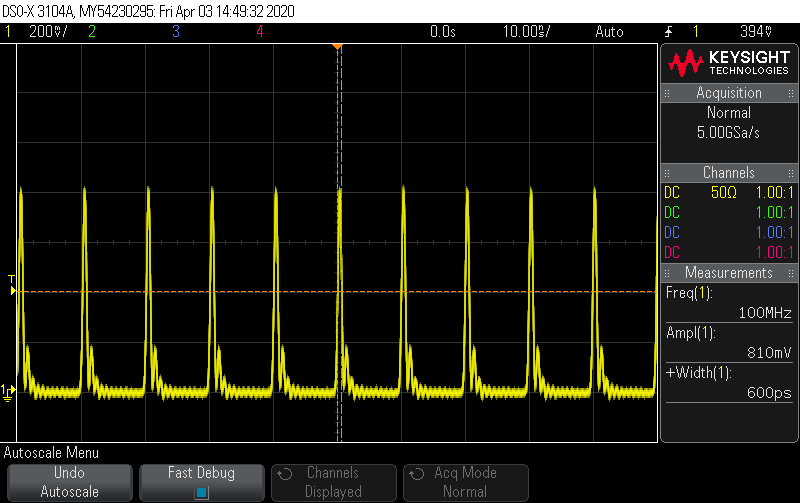Click the Acquisition header right grip icon
The width and height of the screenshot is (800, 503).
click(x=791, y=93)
